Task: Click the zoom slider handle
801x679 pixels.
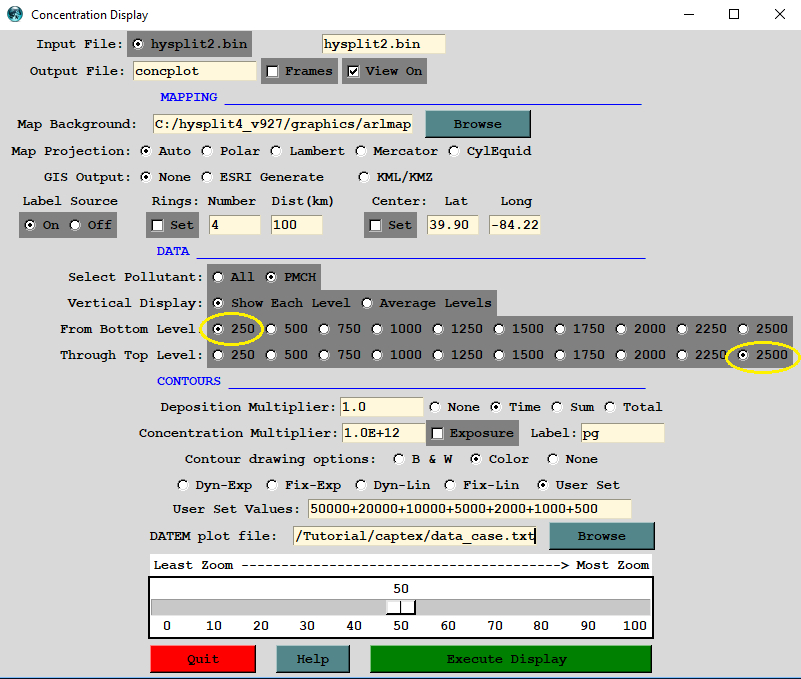Action: 401,607
